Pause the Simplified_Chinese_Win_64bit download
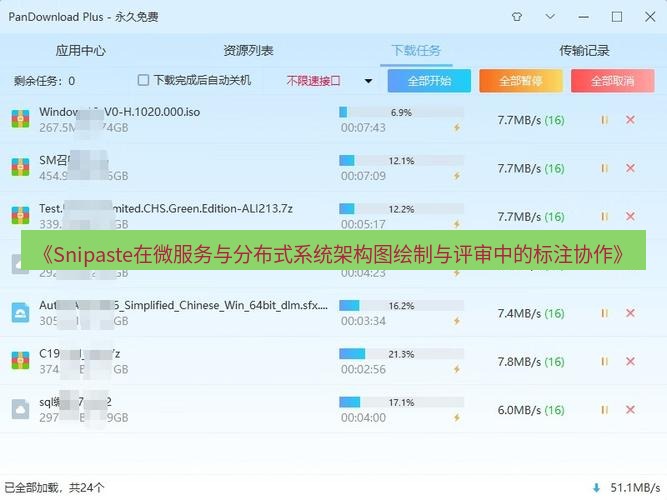 point(604,313)
